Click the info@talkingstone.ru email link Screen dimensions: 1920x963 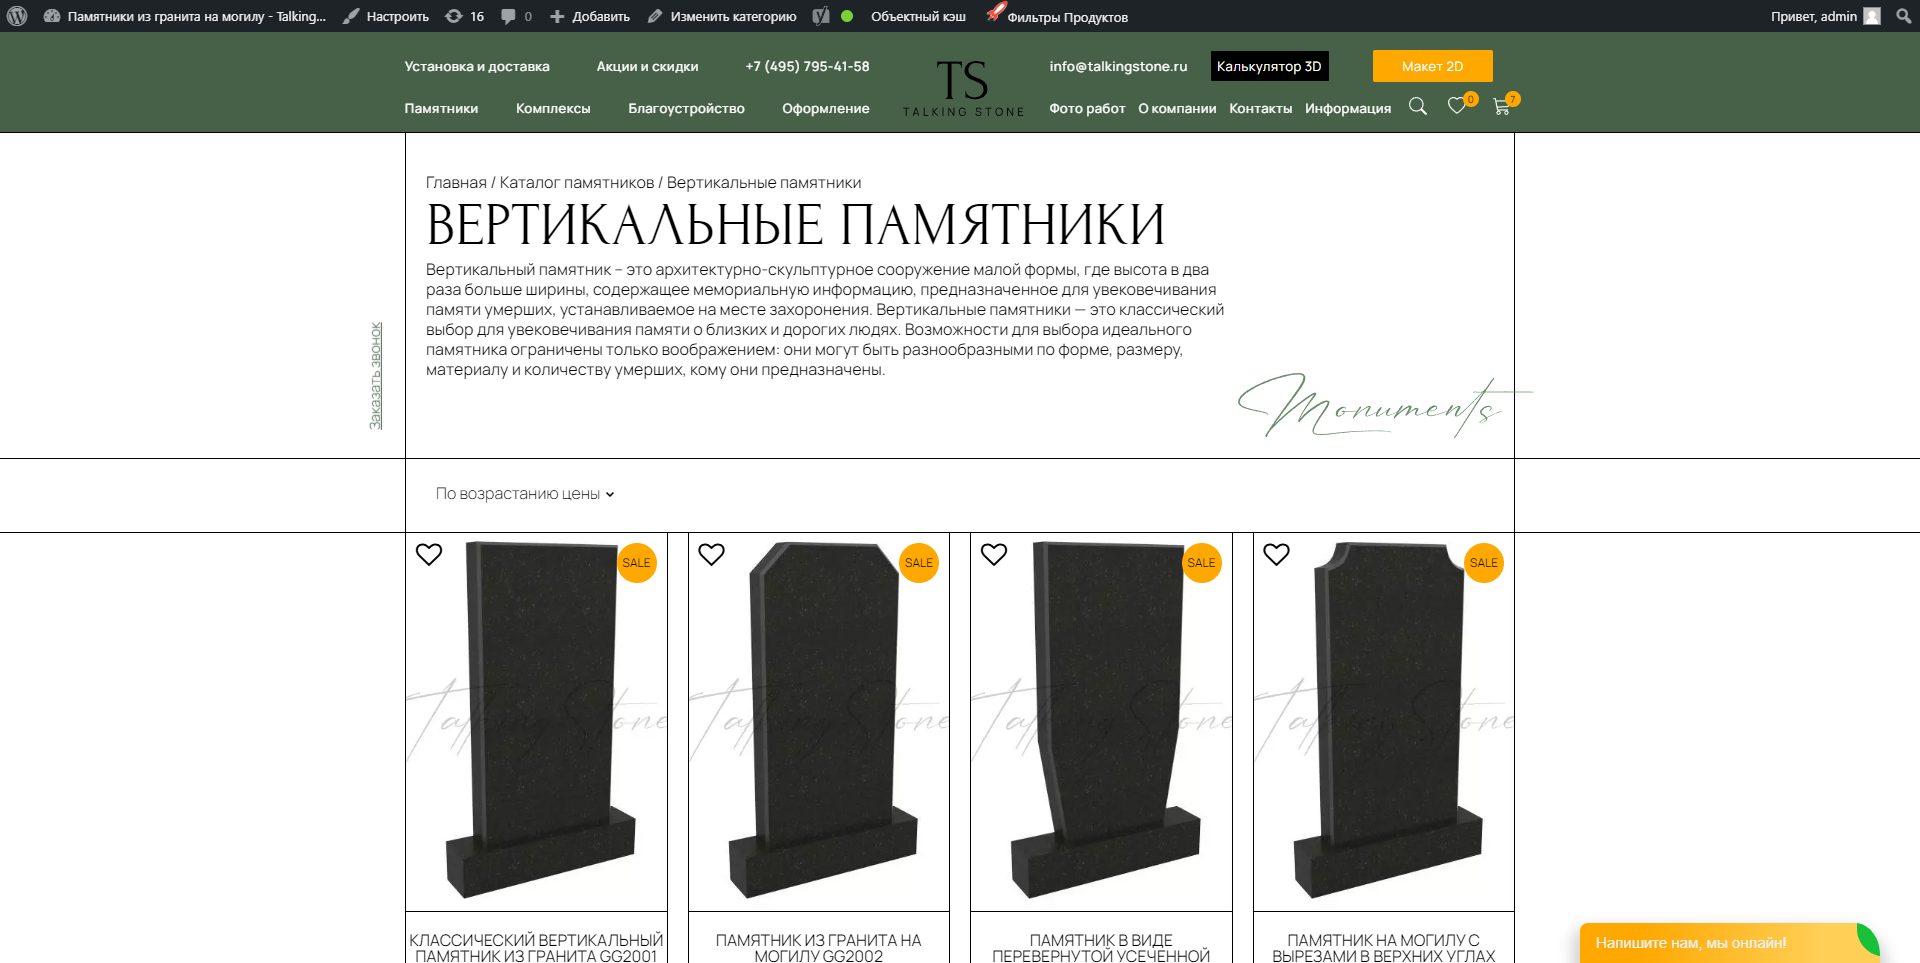pyautogui.click(x=1118, y=66)
